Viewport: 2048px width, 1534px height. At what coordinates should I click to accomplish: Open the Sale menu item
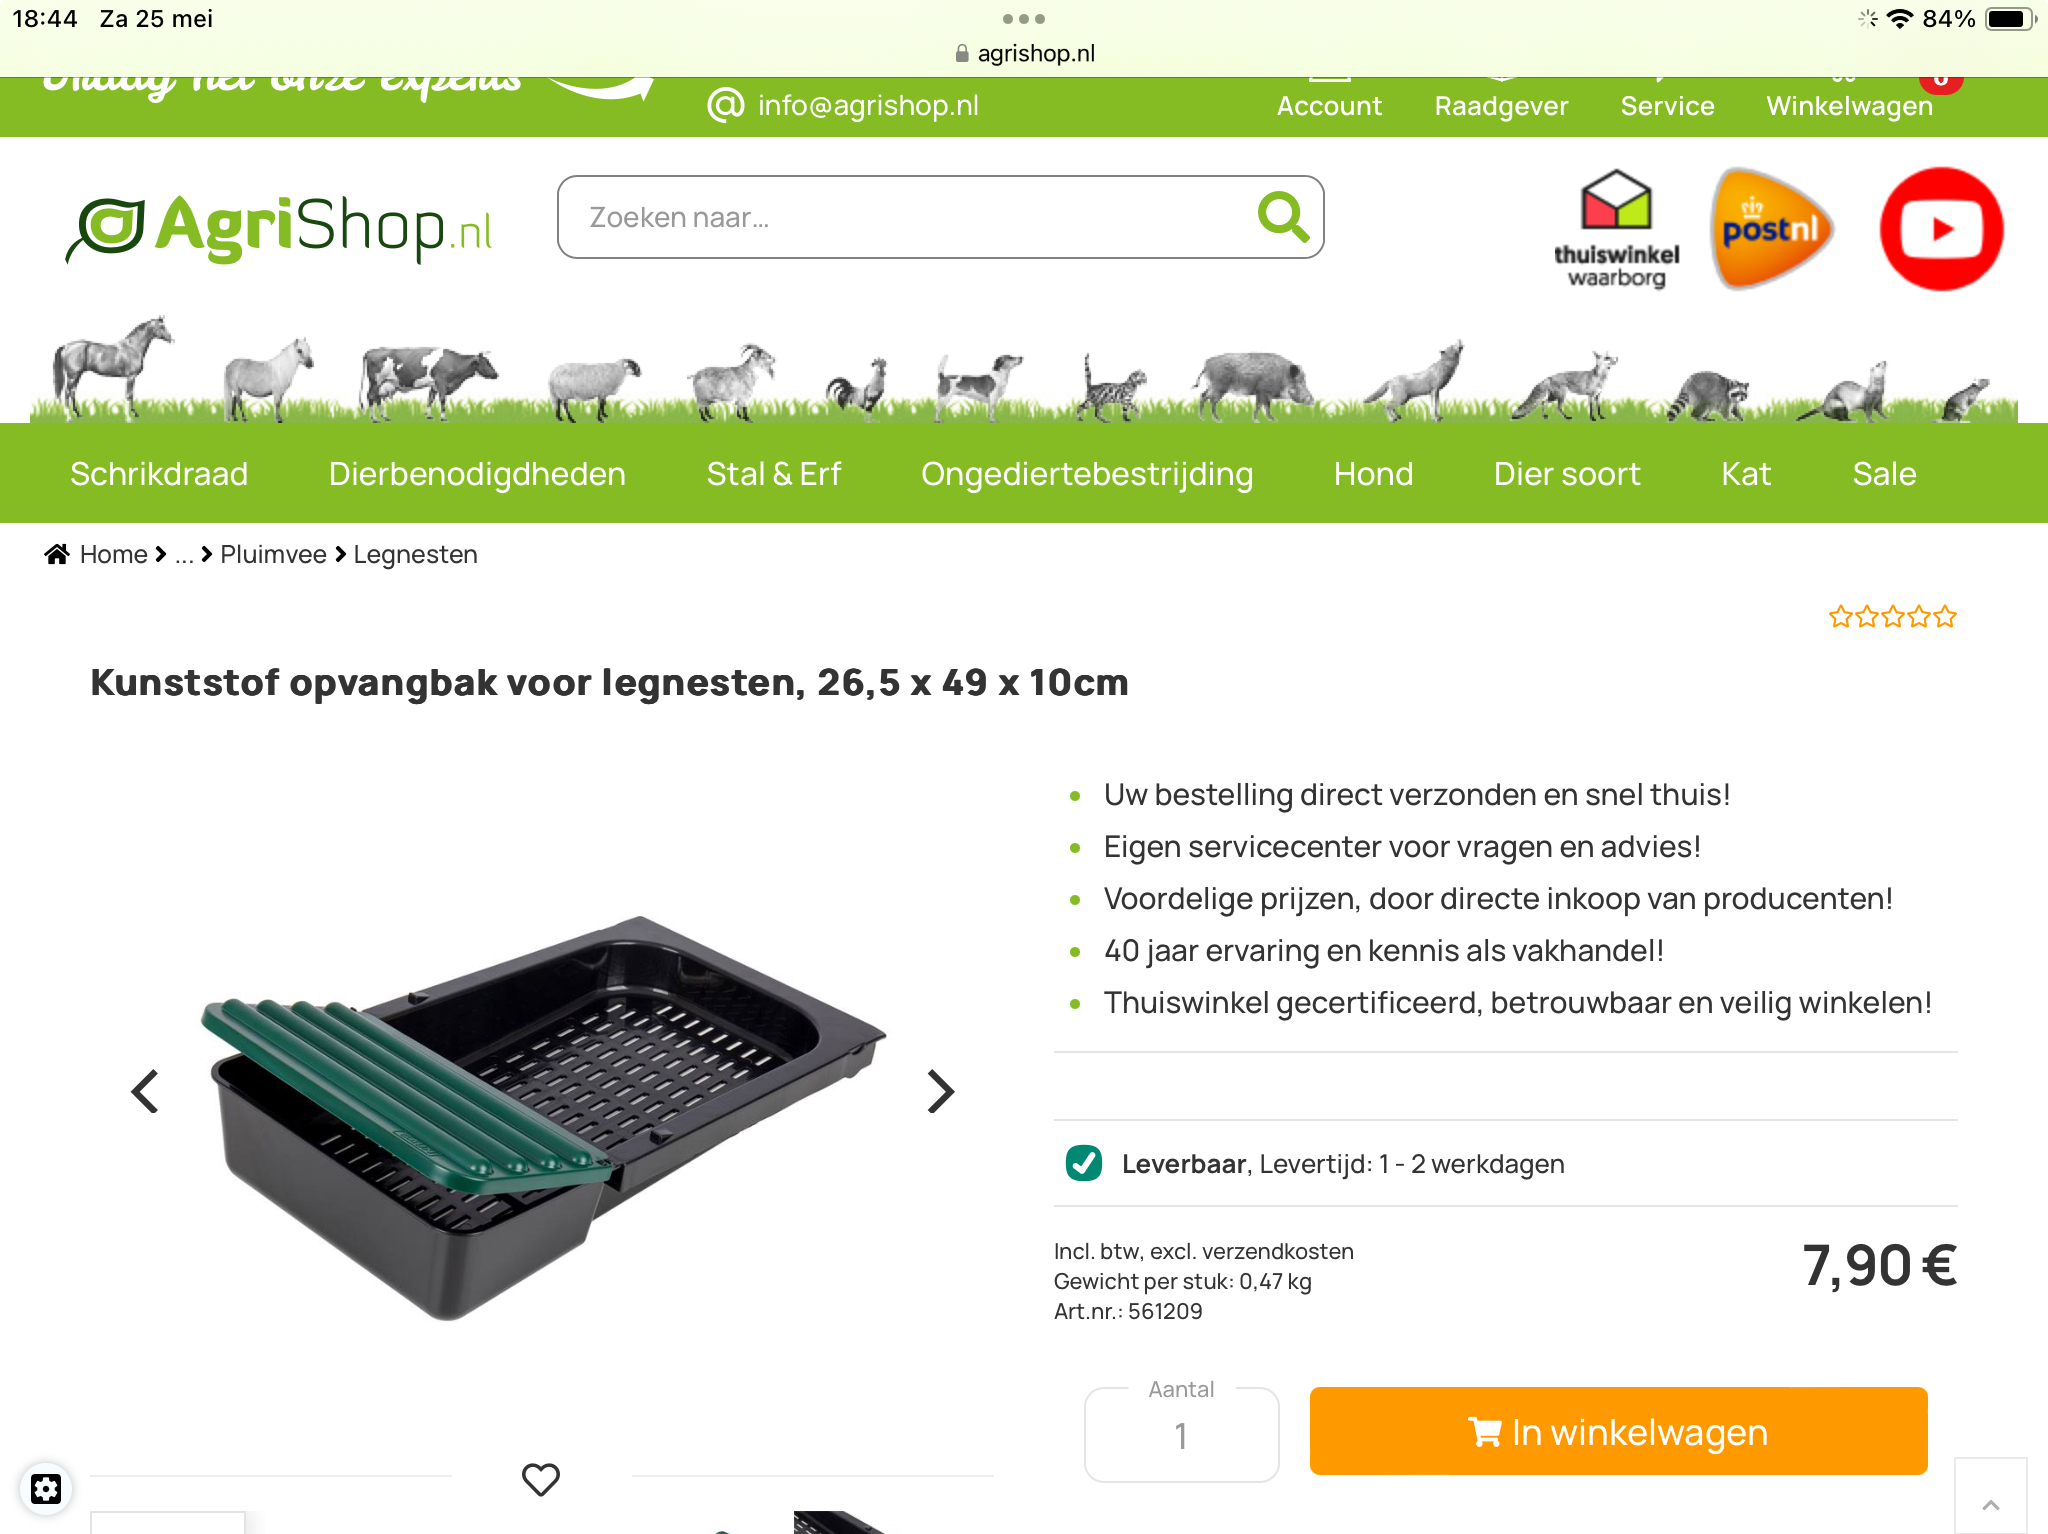(1884, 473)
